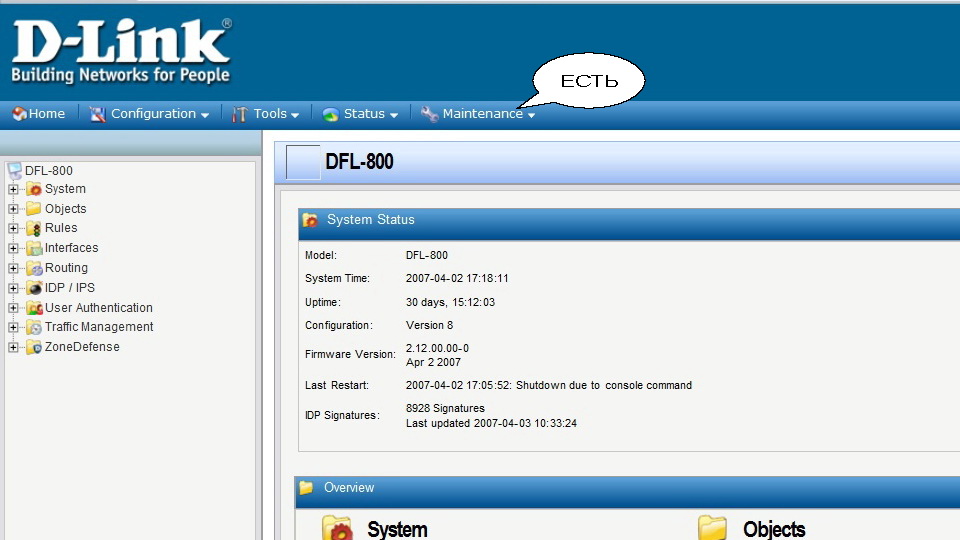The height and width of the screenshot is (540, 960).
Task: Select DFL-800 root in tree
Action: tap(48, 171)
